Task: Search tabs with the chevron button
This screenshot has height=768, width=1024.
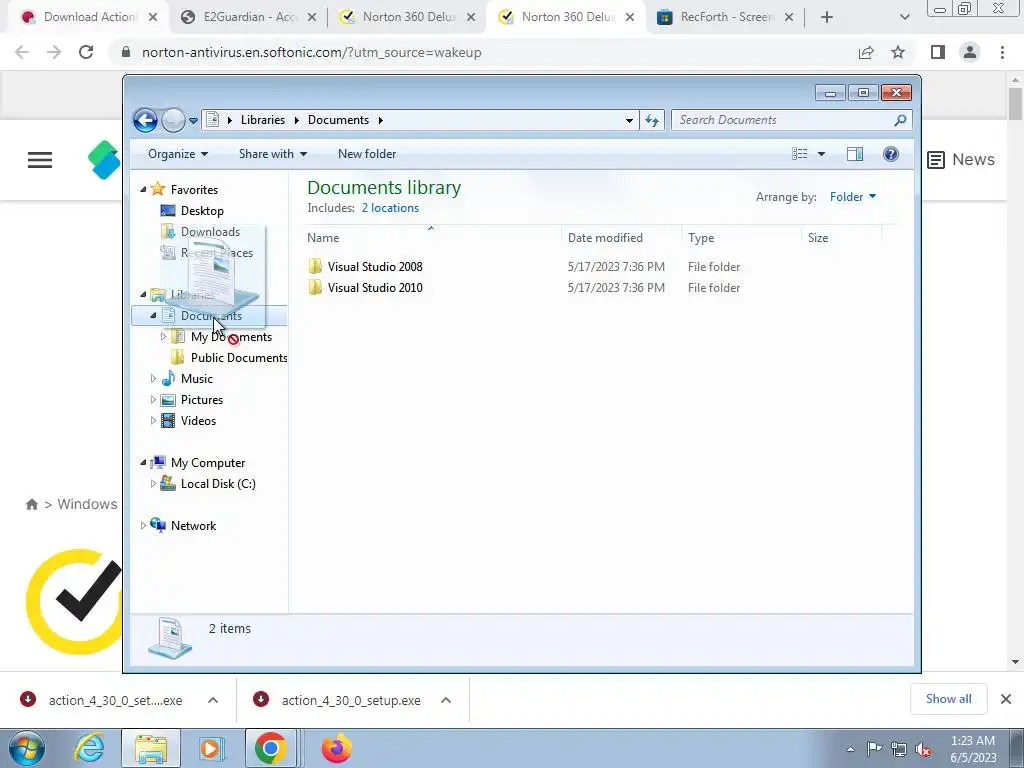Action: click(x=904, y=18)
